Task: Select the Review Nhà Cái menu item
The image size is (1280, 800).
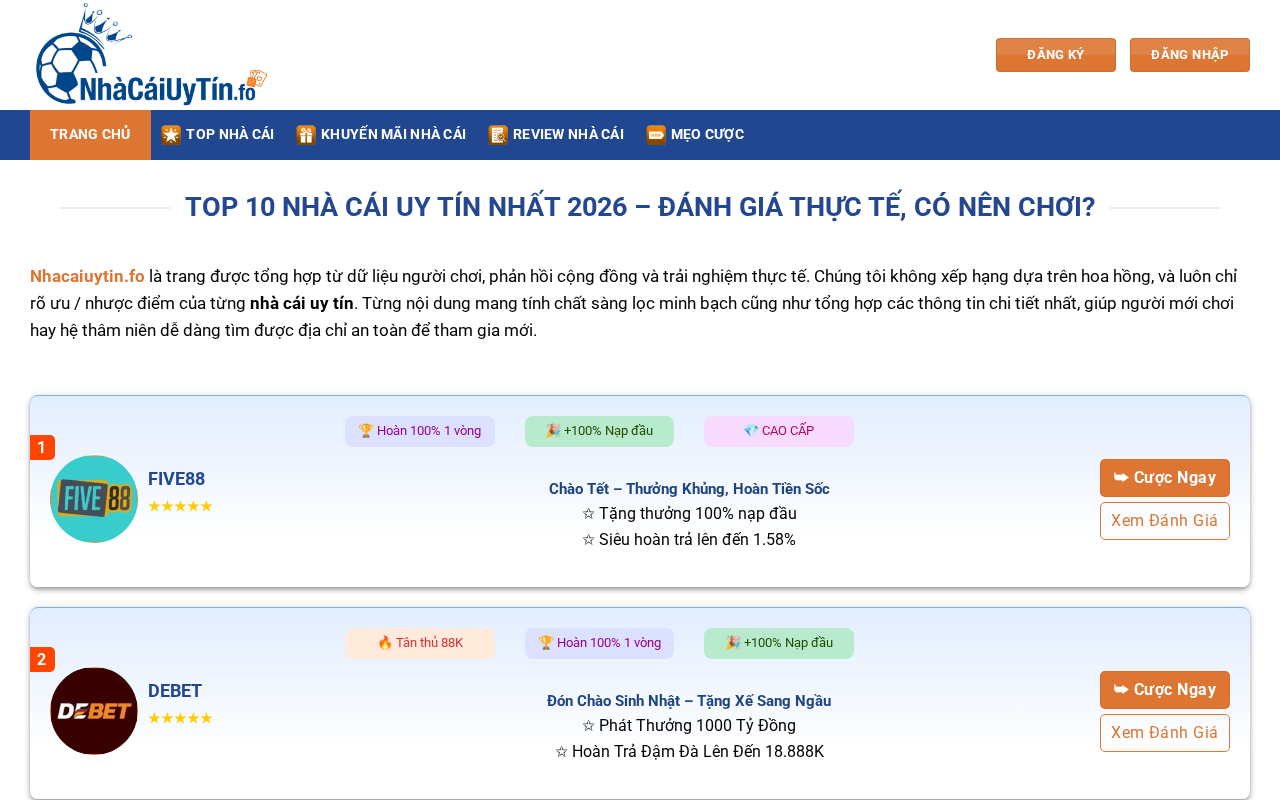Action: 556,135
